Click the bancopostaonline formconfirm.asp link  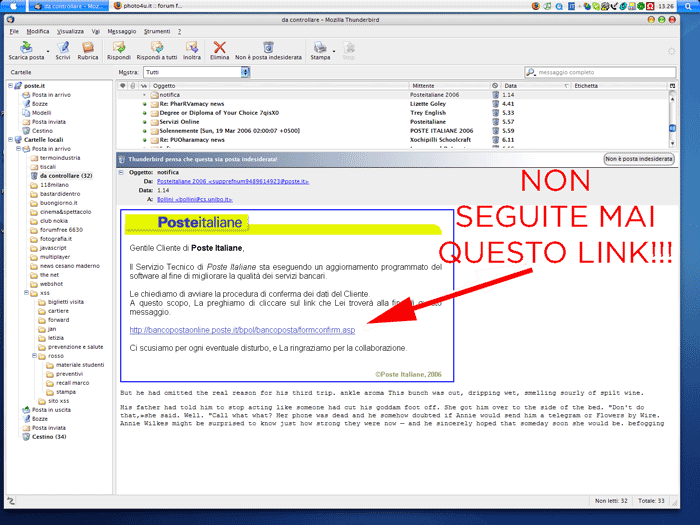(242, 330)
